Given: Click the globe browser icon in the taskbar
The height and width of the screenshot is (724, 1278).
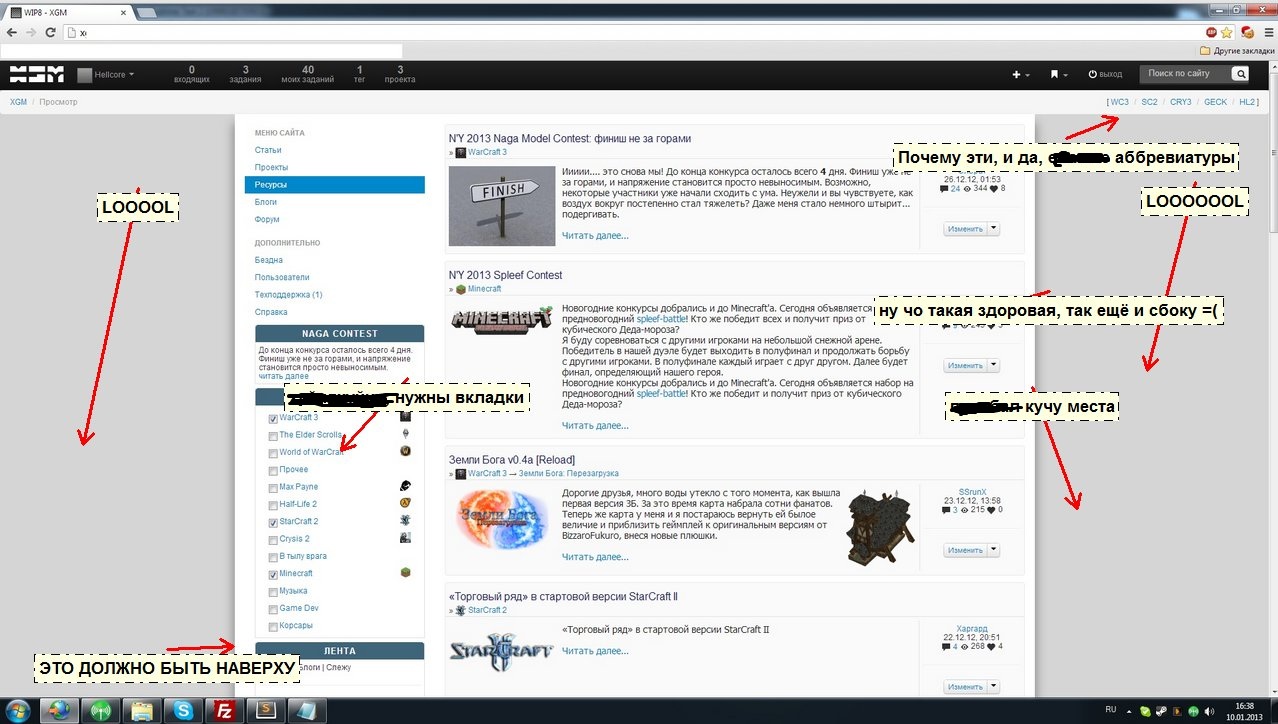Looking at the screenshot, I should click(59, 711).
